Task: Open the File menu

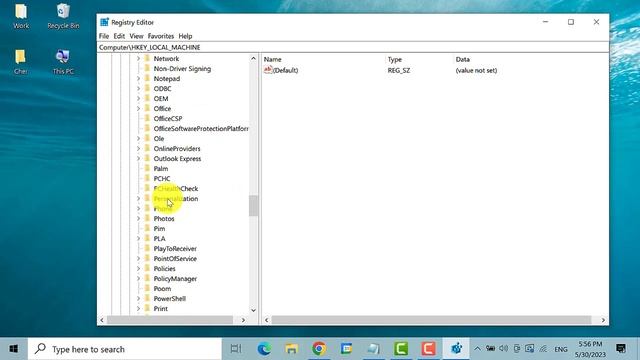Action: (x=104, y=36)
